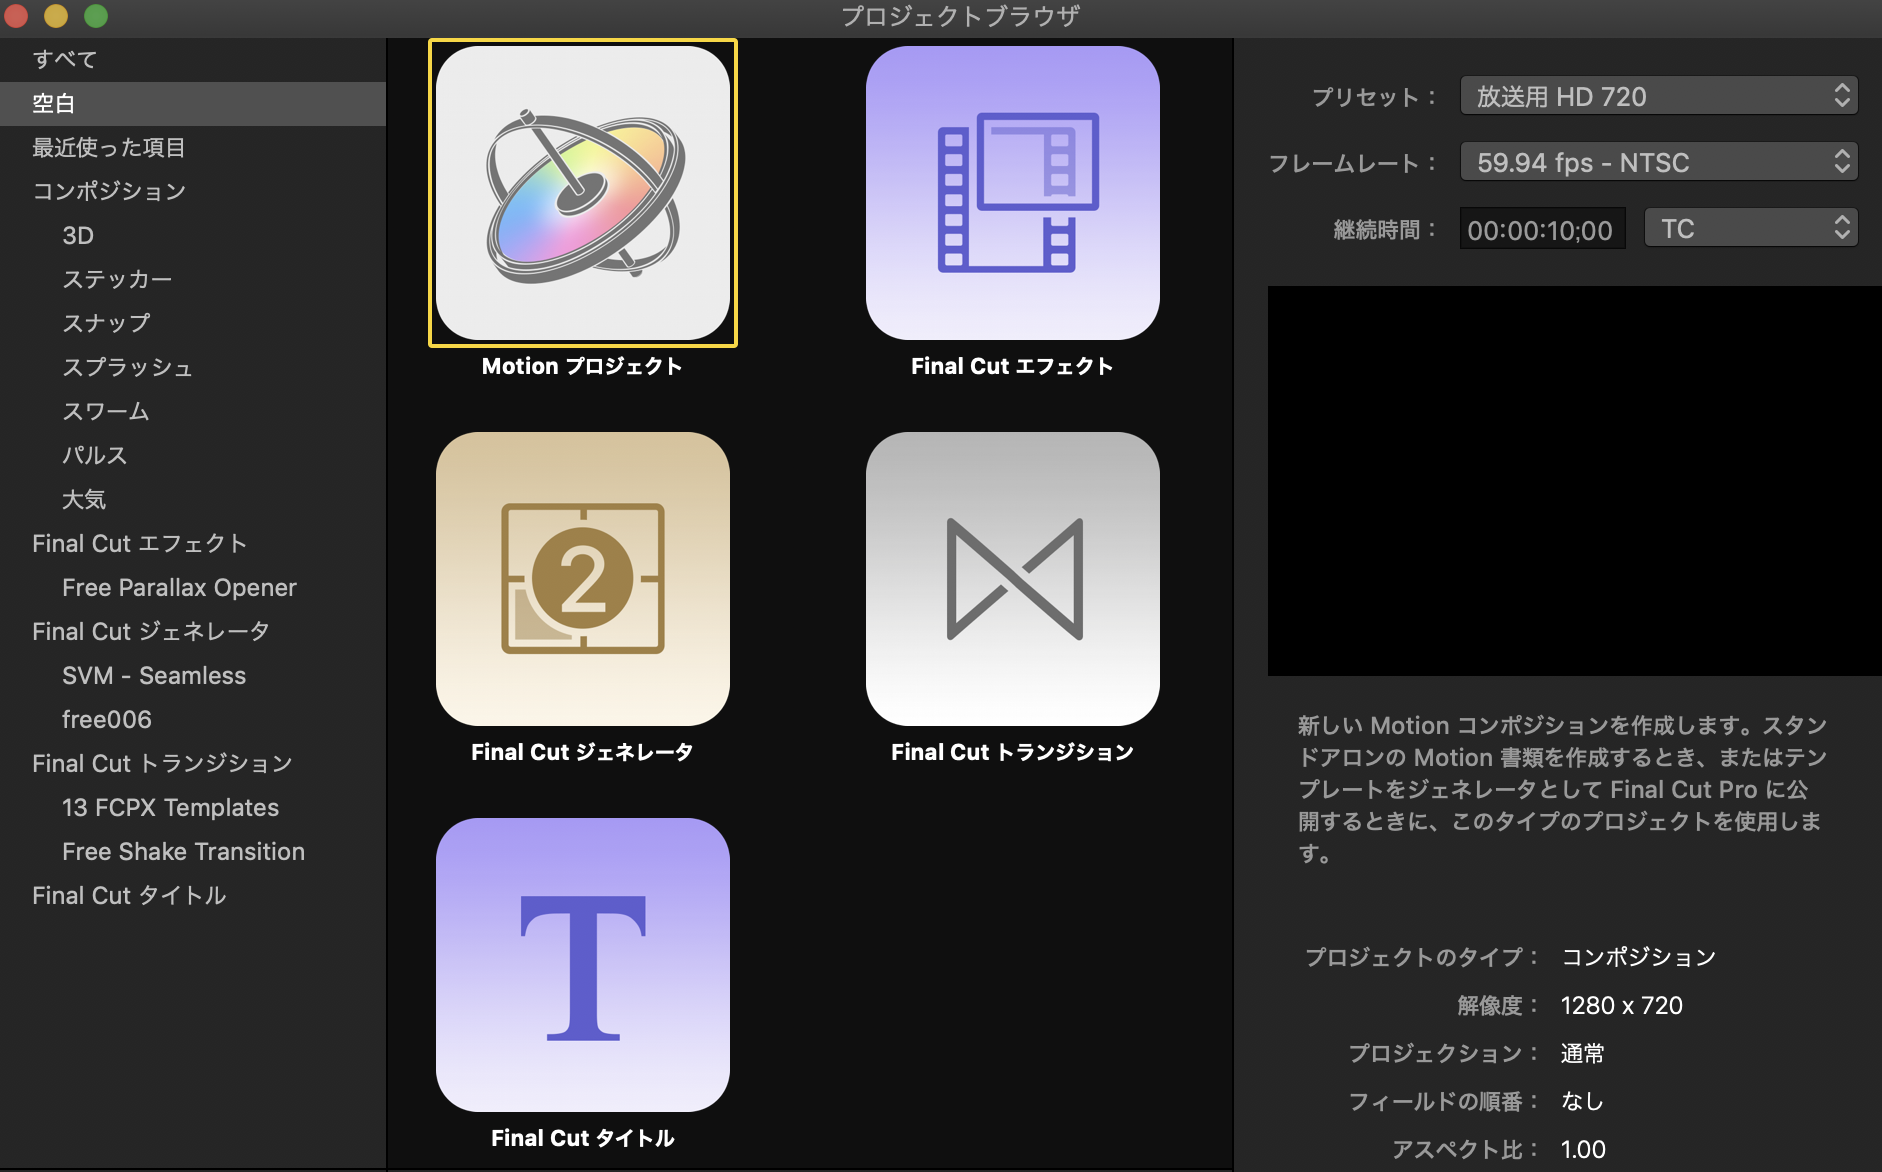Select コンポジション category in the sidebar
Viewport: 1882px width, 1172px height.
pos(193,192)
